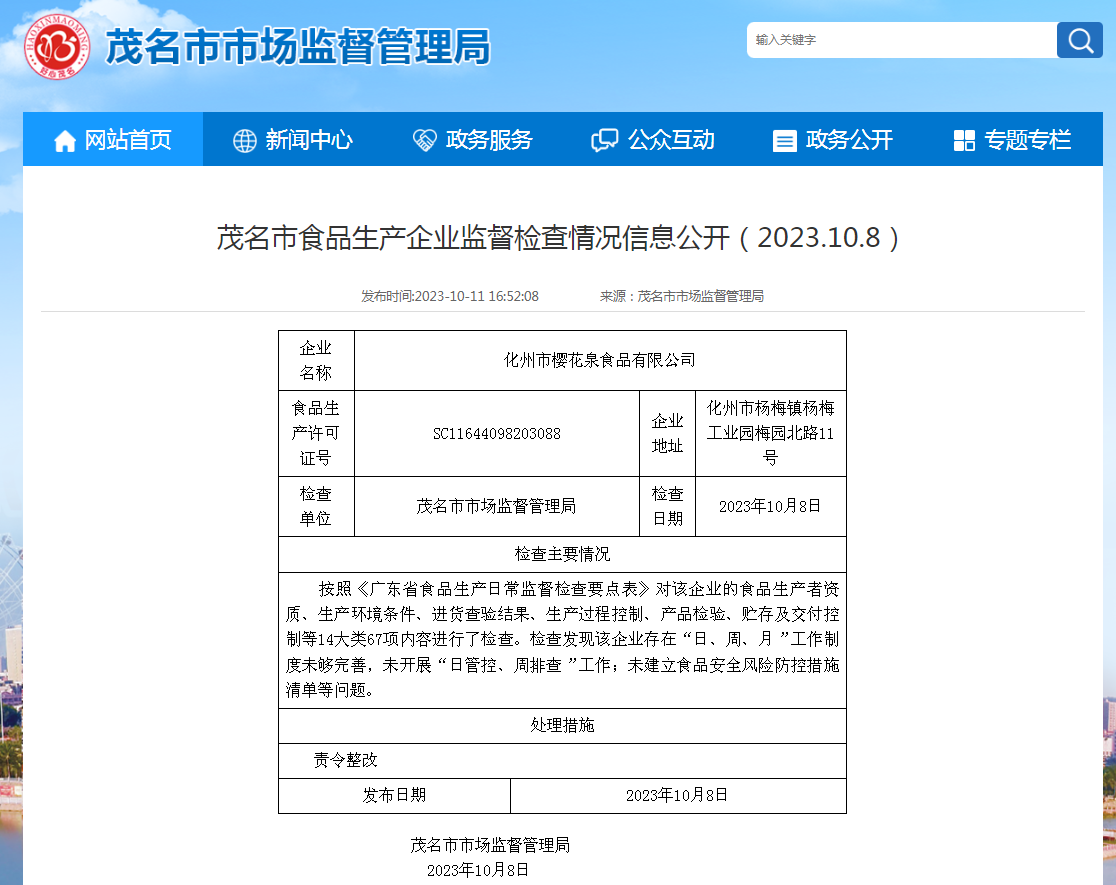Click the red Maoming city logo emblem
Image resolution: width=1116 pixels, height=885 pixels.
pyautogui.click(x=57, y=46)
